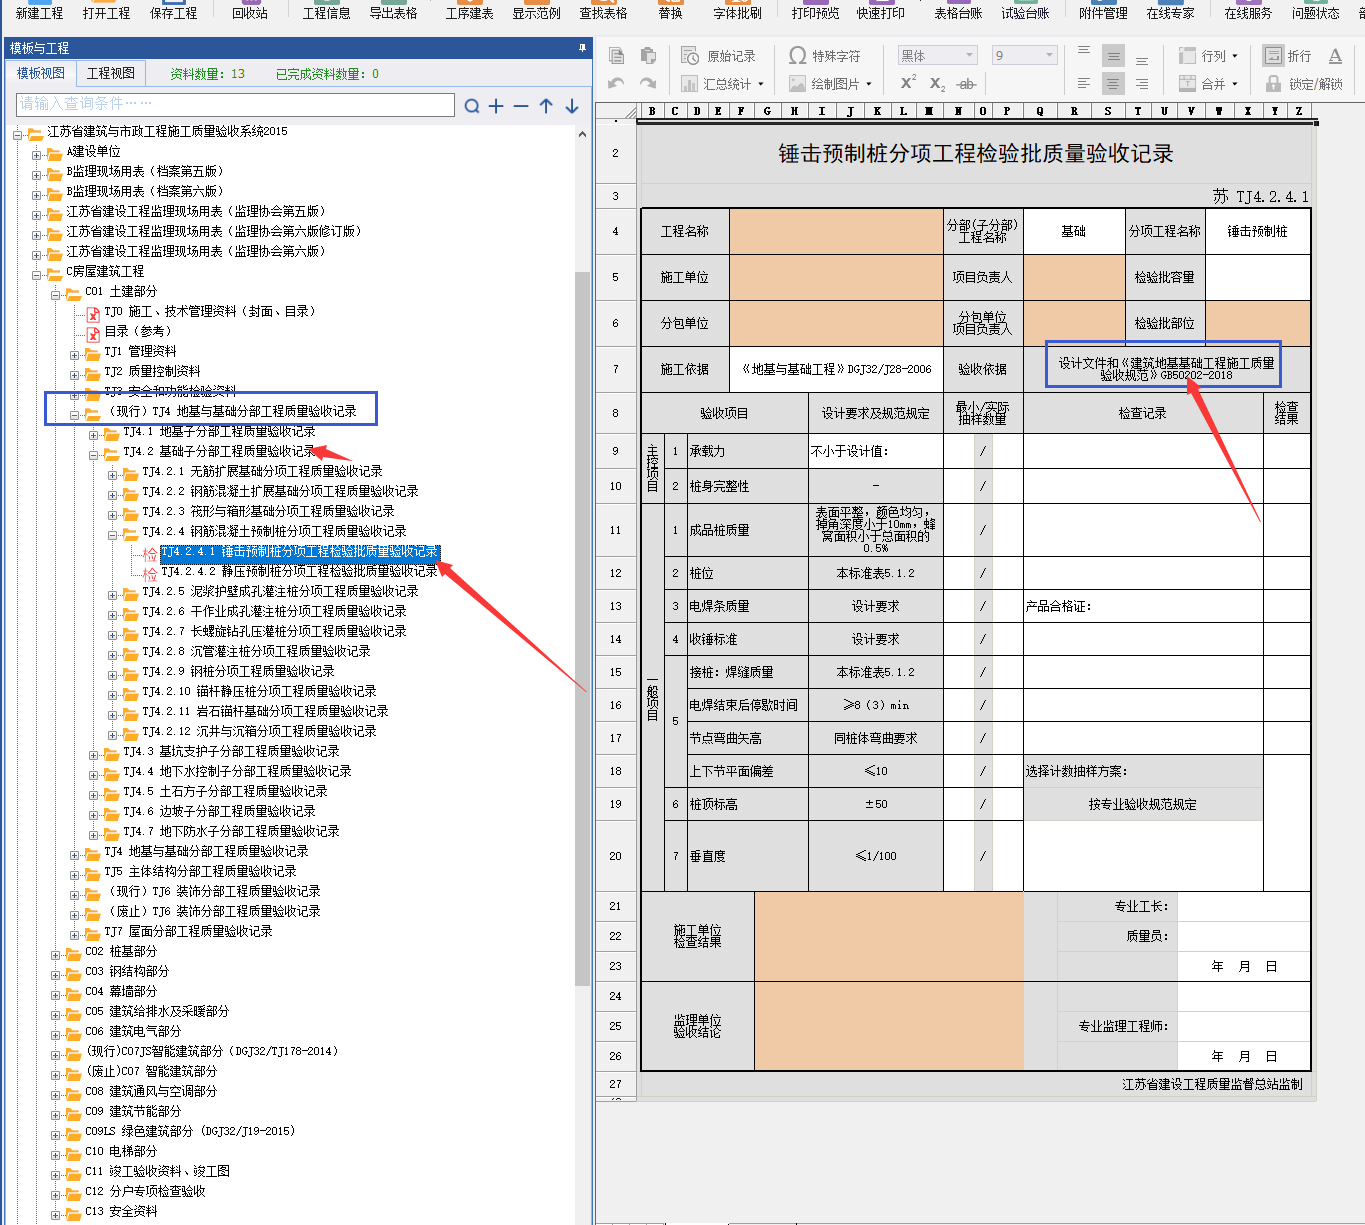The height and width of the screenshot is (1225, 1365).
Task: Click the copy icon in the editor toolbar
Action: click(x=617, y=56)
